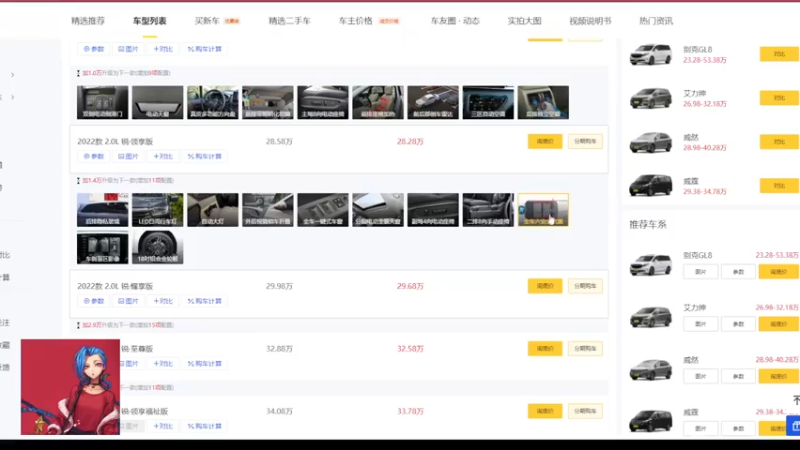This screenshot has width=800, height=450.
Task: Open the 视频说明书 tab
Action: coord(590,21)
